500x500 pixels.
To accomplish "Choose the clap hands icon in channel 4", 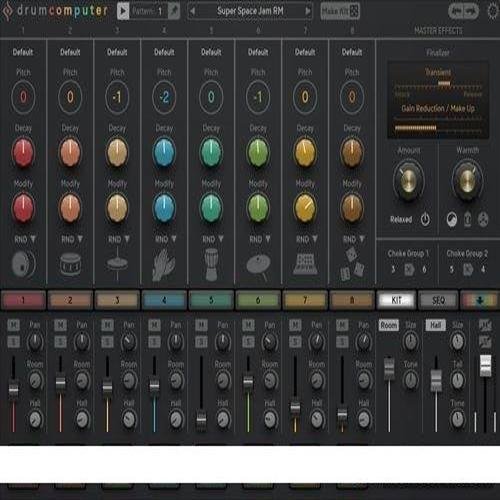I will click(164, 265).
